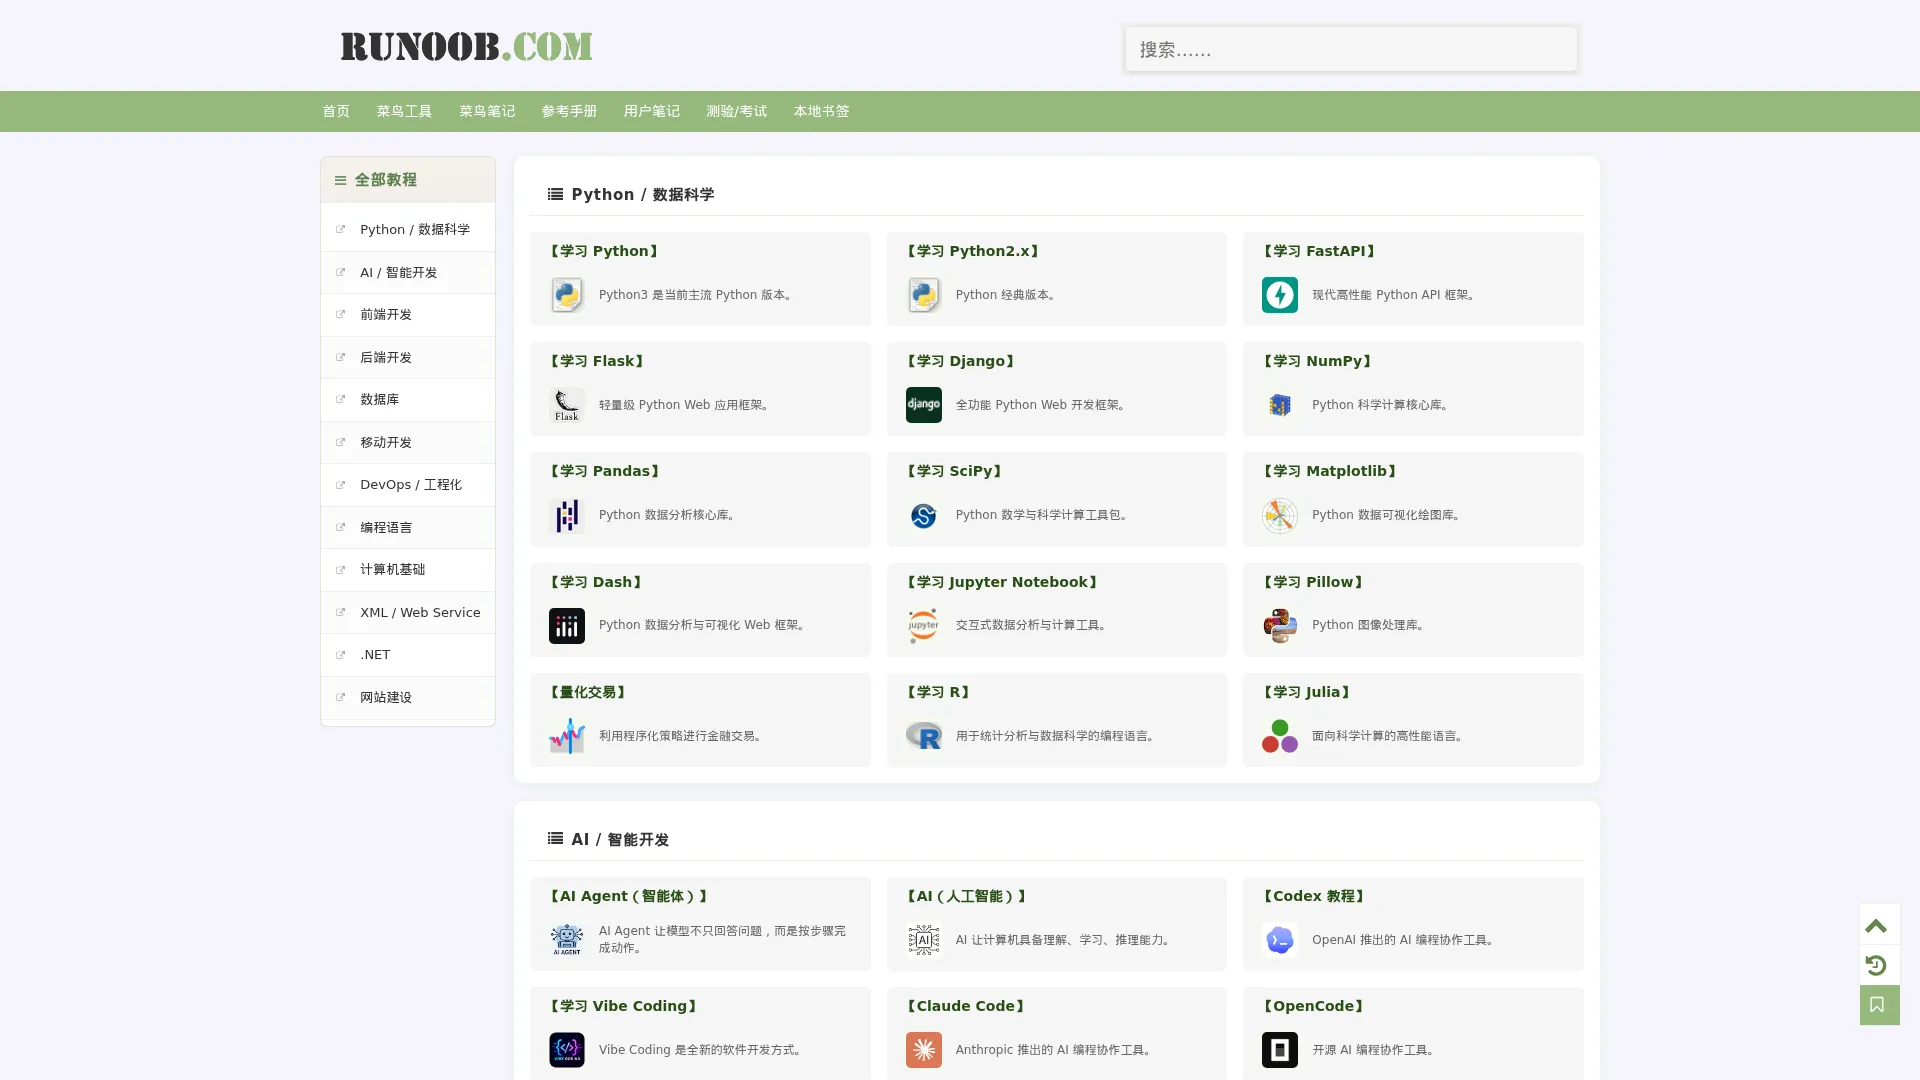This screenshot has height=1080, width=1920.
Task: Open the 【学习 Jupyter Notebook】 tutorial link
Action: [x=1003, y=582]
